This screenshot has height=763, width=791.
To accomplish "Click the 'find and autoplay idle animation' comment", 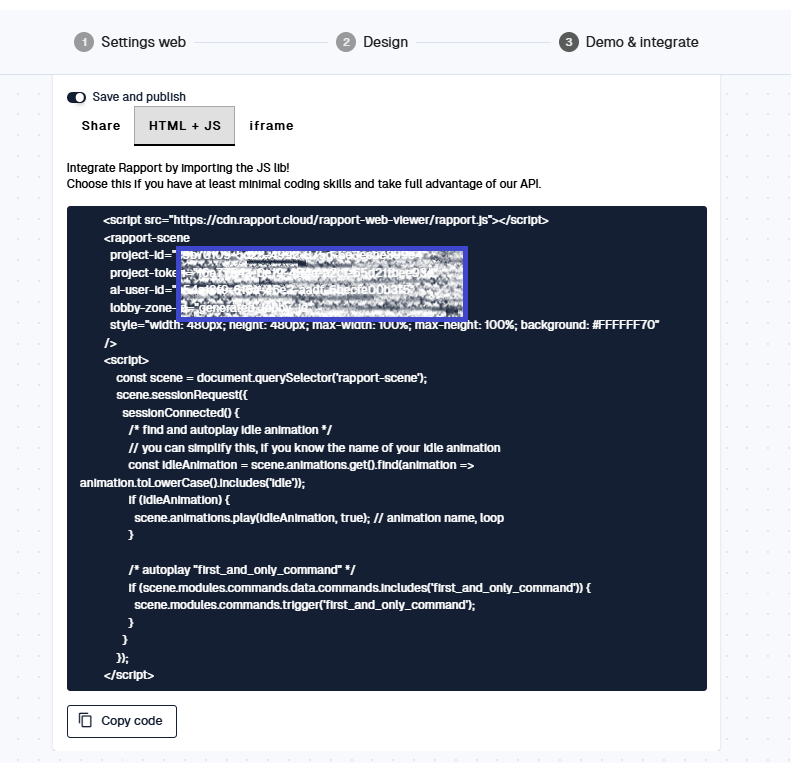I will pyautogui.click(x=230, y=430).
